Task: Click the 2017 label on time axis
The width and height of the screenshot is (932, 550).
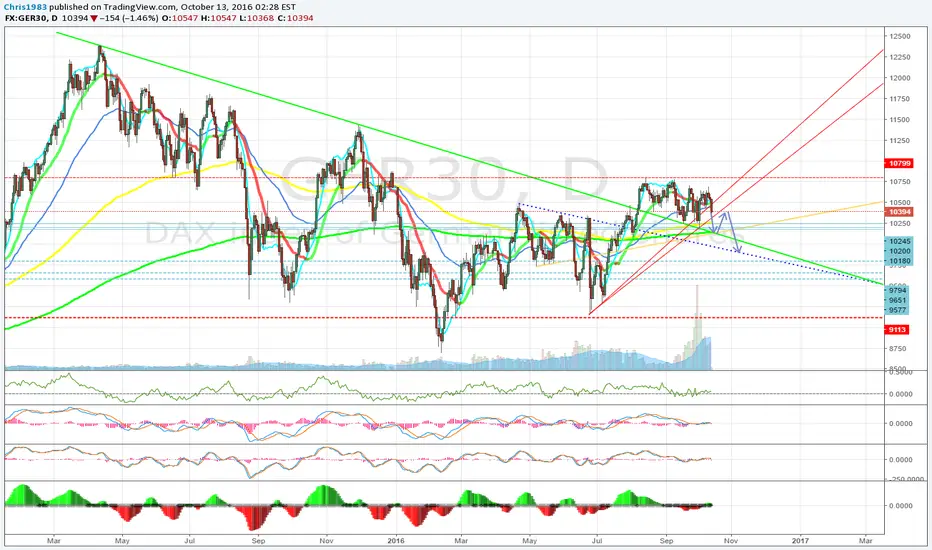Action: 801,541
